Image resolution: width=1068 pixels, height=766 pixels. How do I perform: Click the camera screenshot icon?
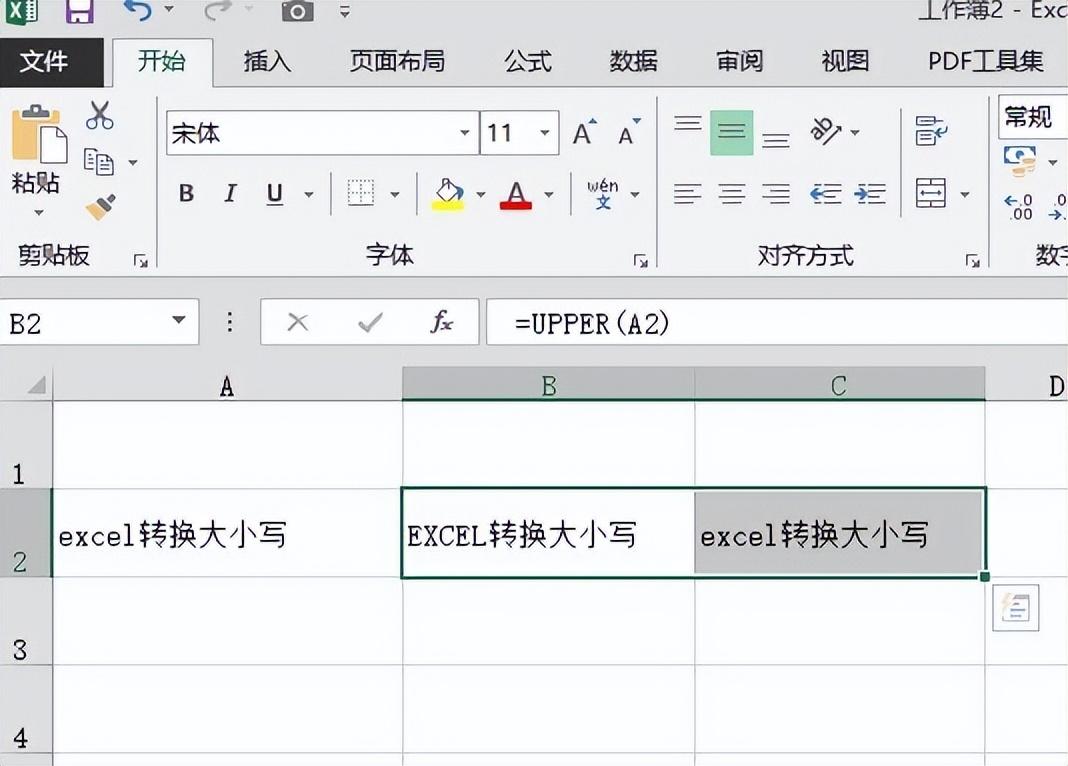[298, 10]
